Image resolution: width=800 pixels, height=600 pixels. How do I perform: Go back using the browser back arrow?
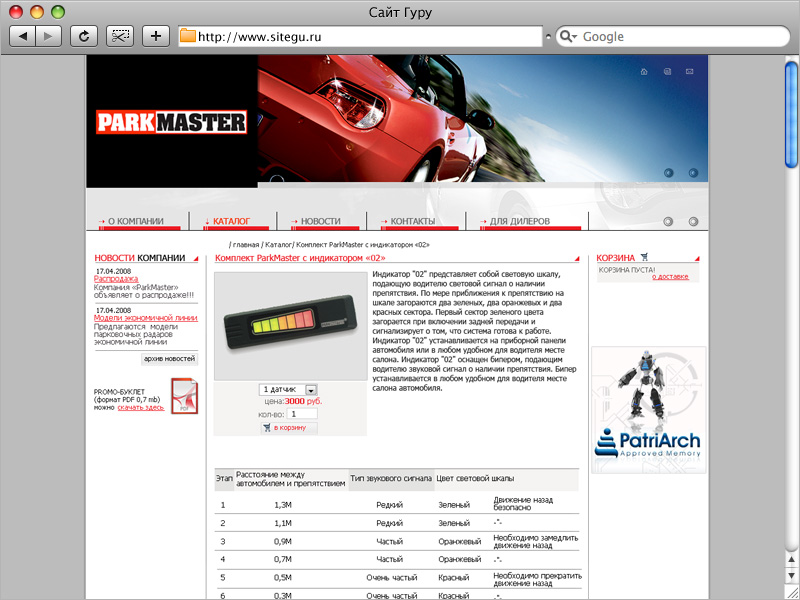[x=23, y=36]
